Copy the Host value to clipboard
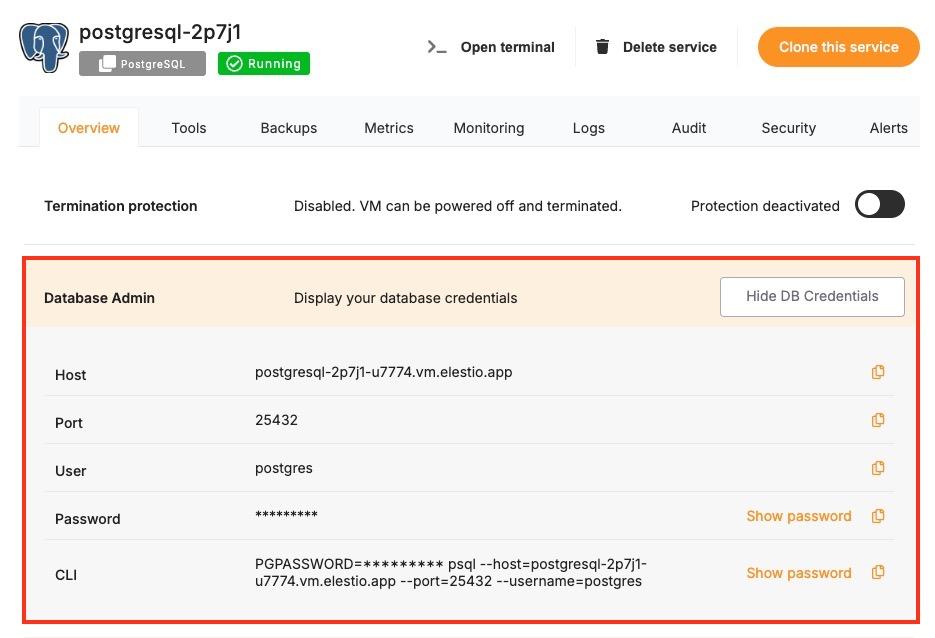935x638 pixels. (x=878, y=372)
